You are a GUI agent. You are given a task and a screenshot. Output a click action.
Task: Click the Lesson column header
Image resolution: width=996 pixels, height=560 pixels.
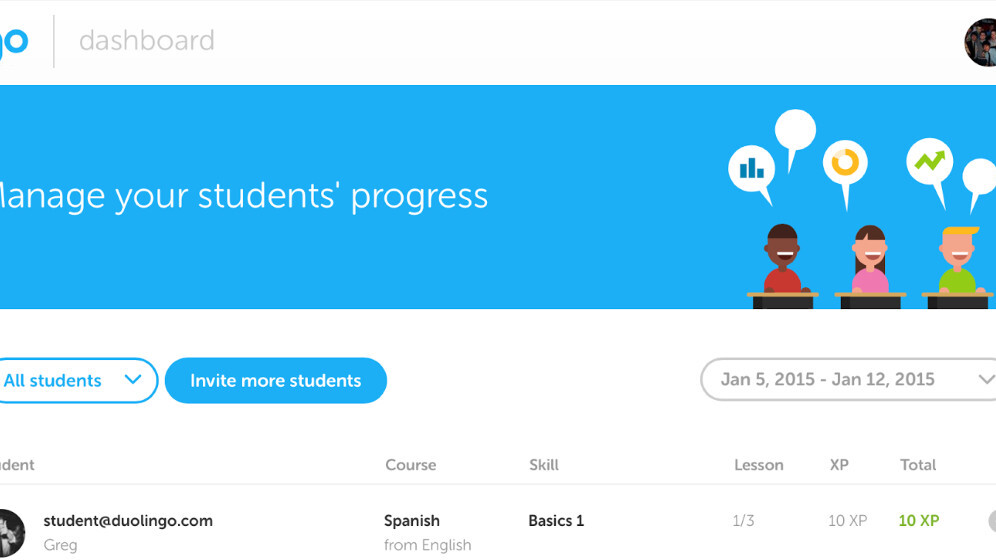pyautogui.click(x=758, y=465)
